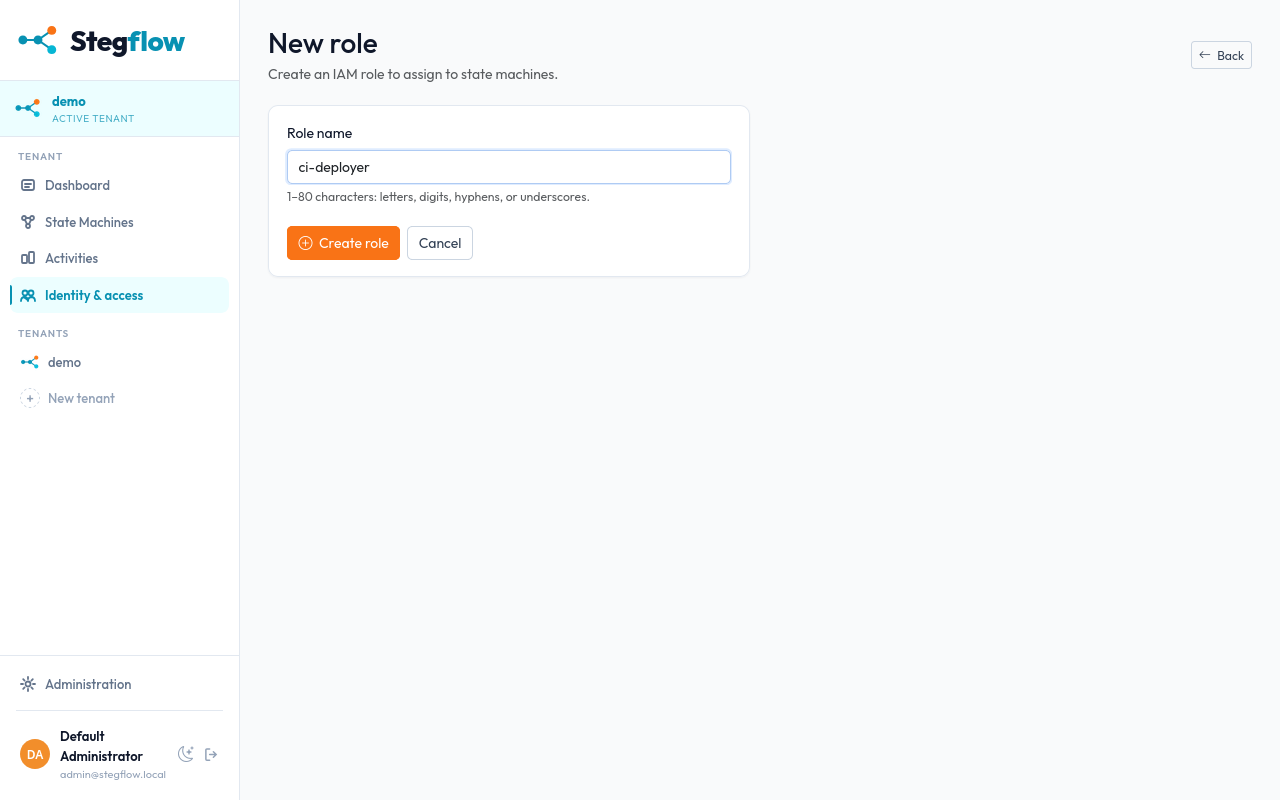Click the Administration gear icon
Screen dimensions: 1280x800
pyautogui.click(x=28, y=684)
